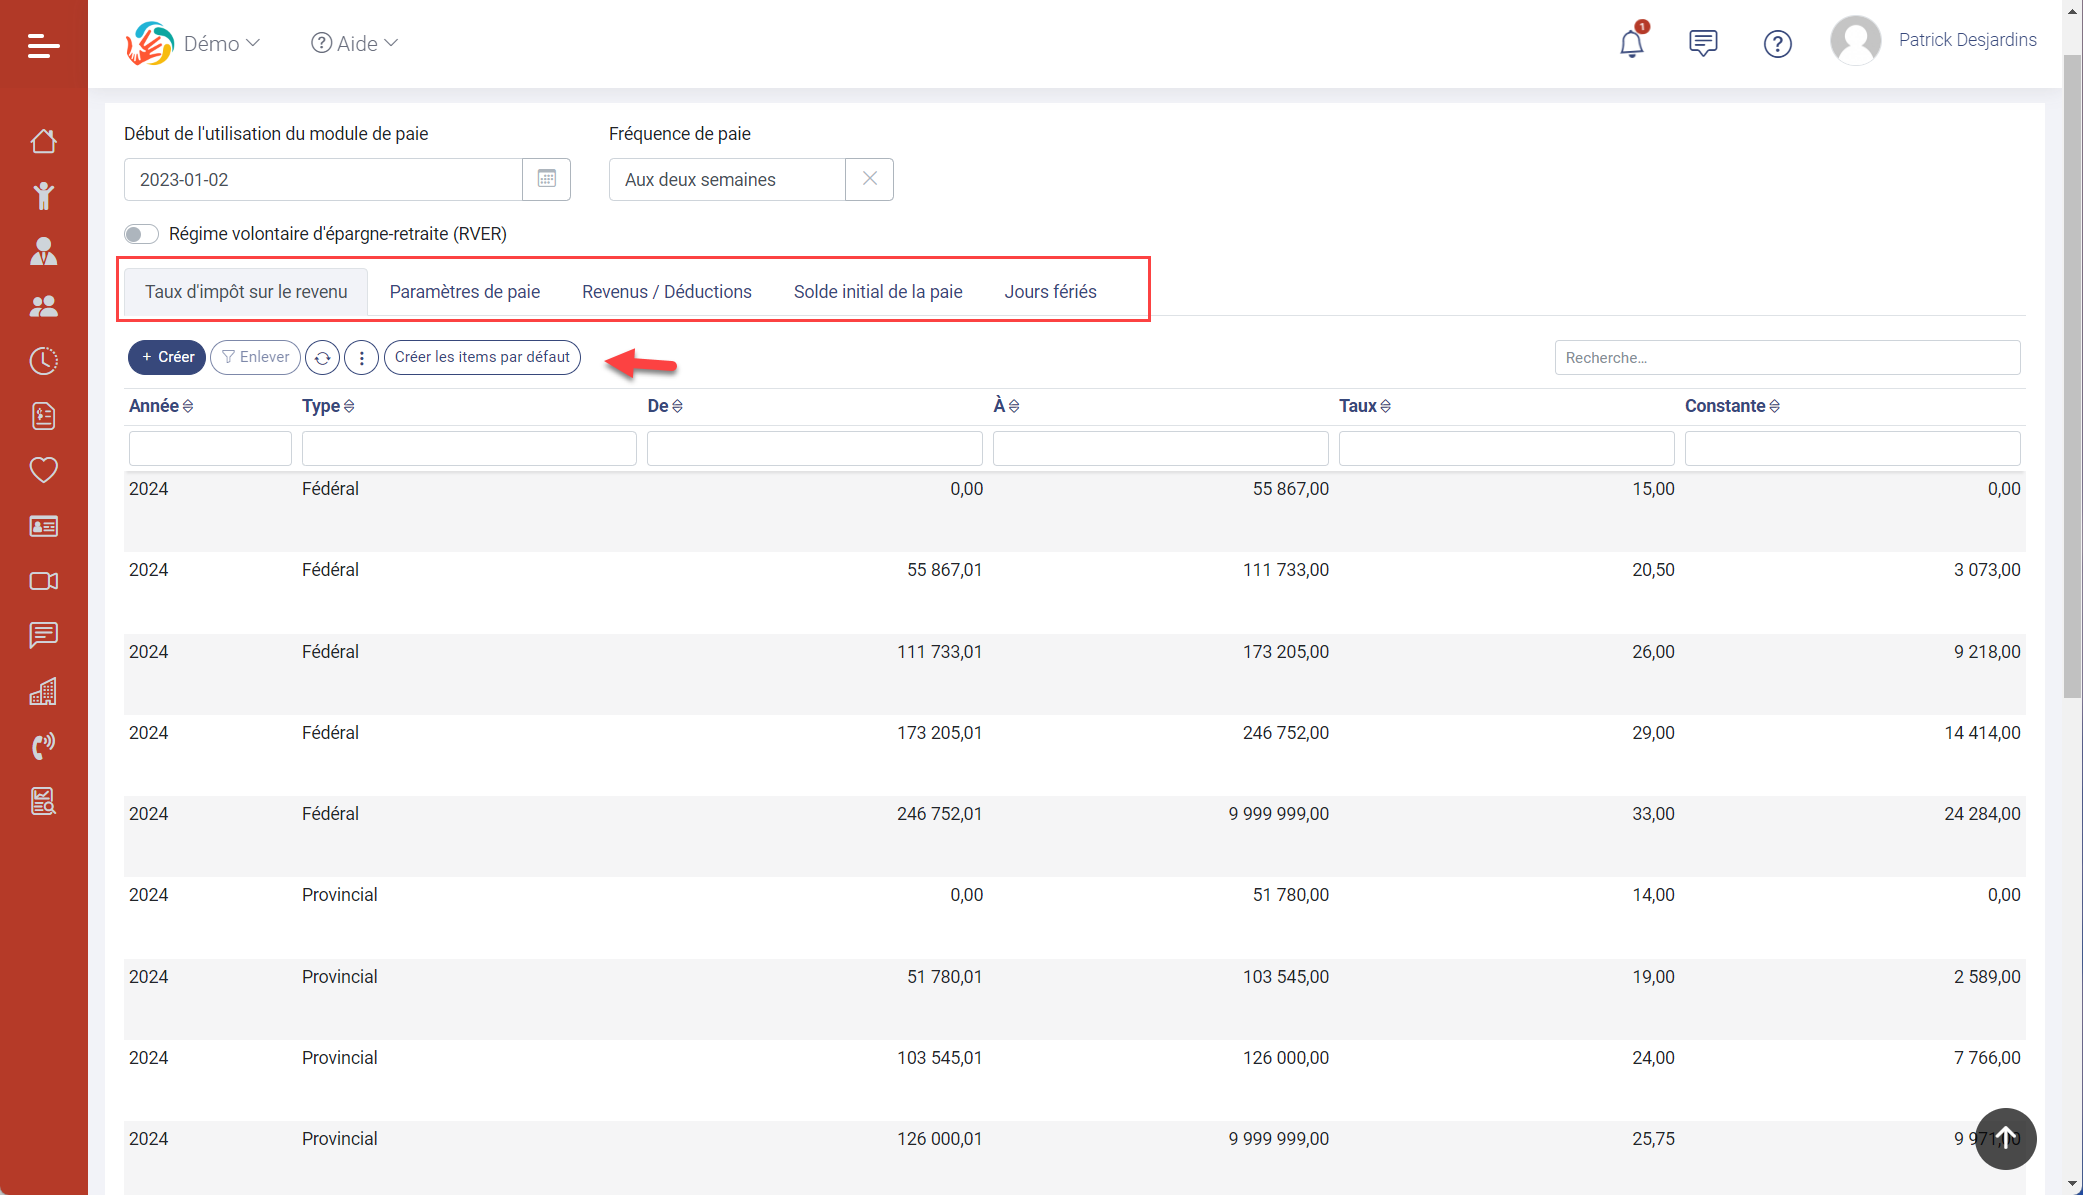Click the Recherche search field

pos(1786,358)
